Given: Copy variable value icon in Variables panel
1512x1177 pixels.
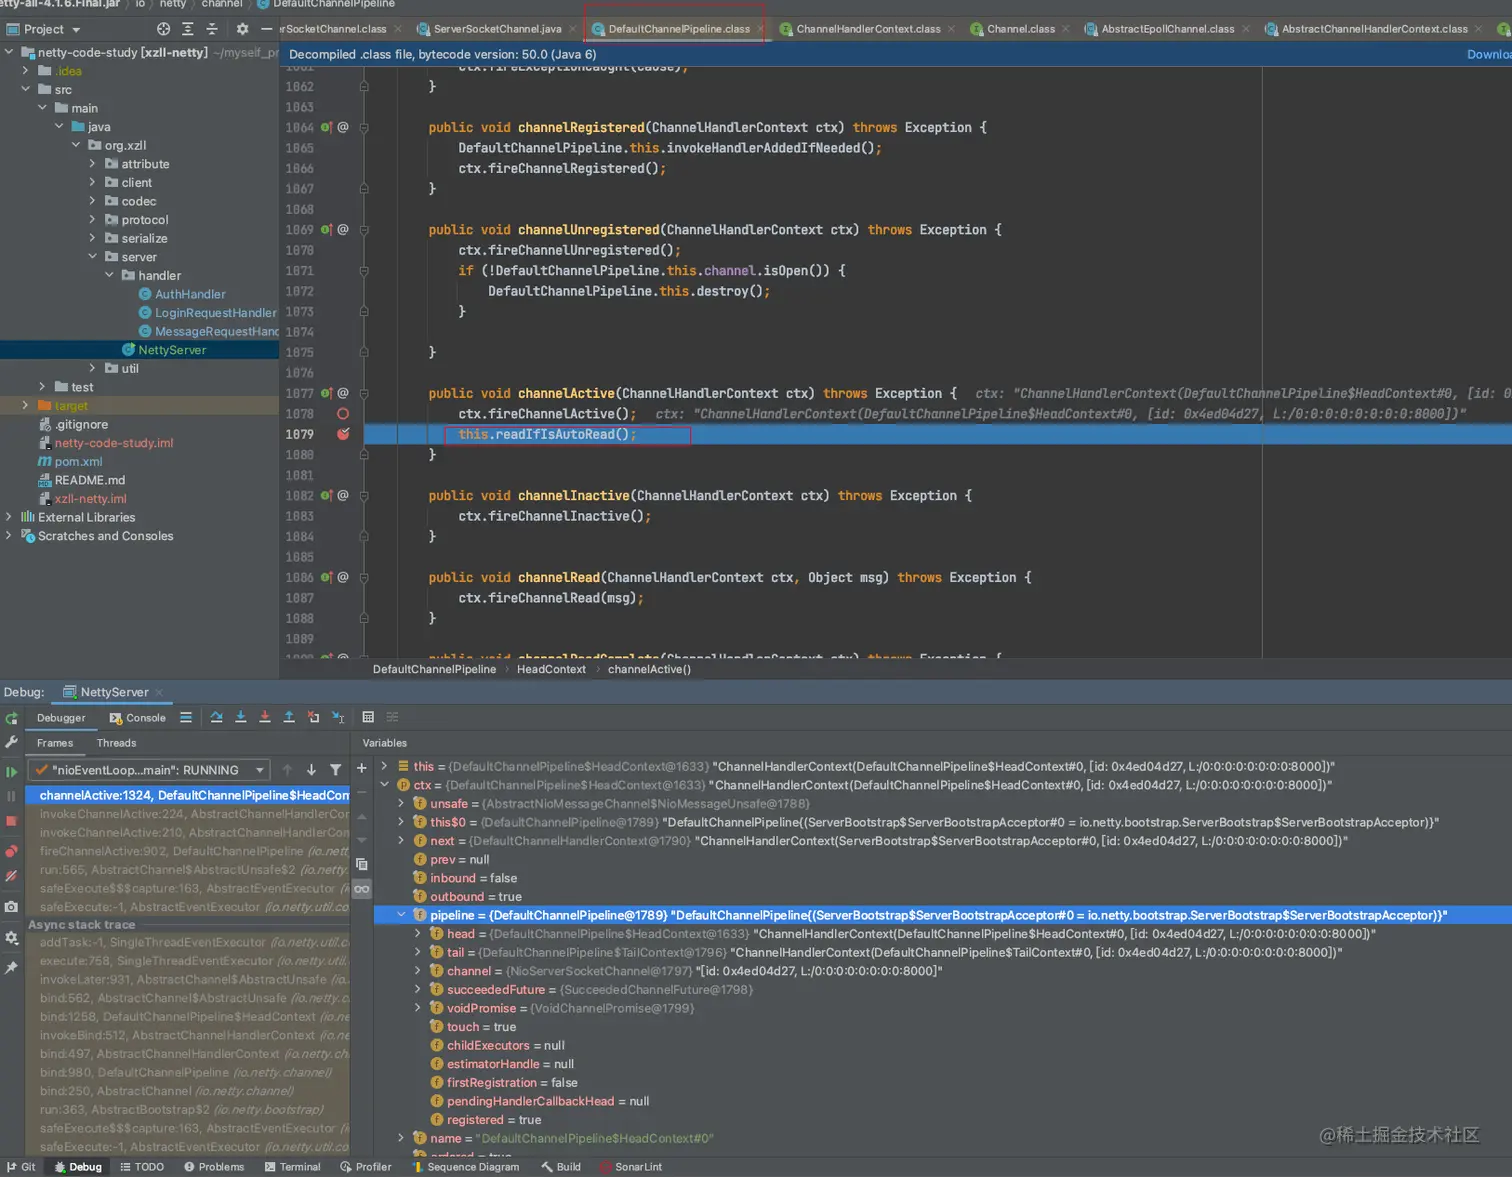Looking at the screenshot, I should (x=361, y=864).
